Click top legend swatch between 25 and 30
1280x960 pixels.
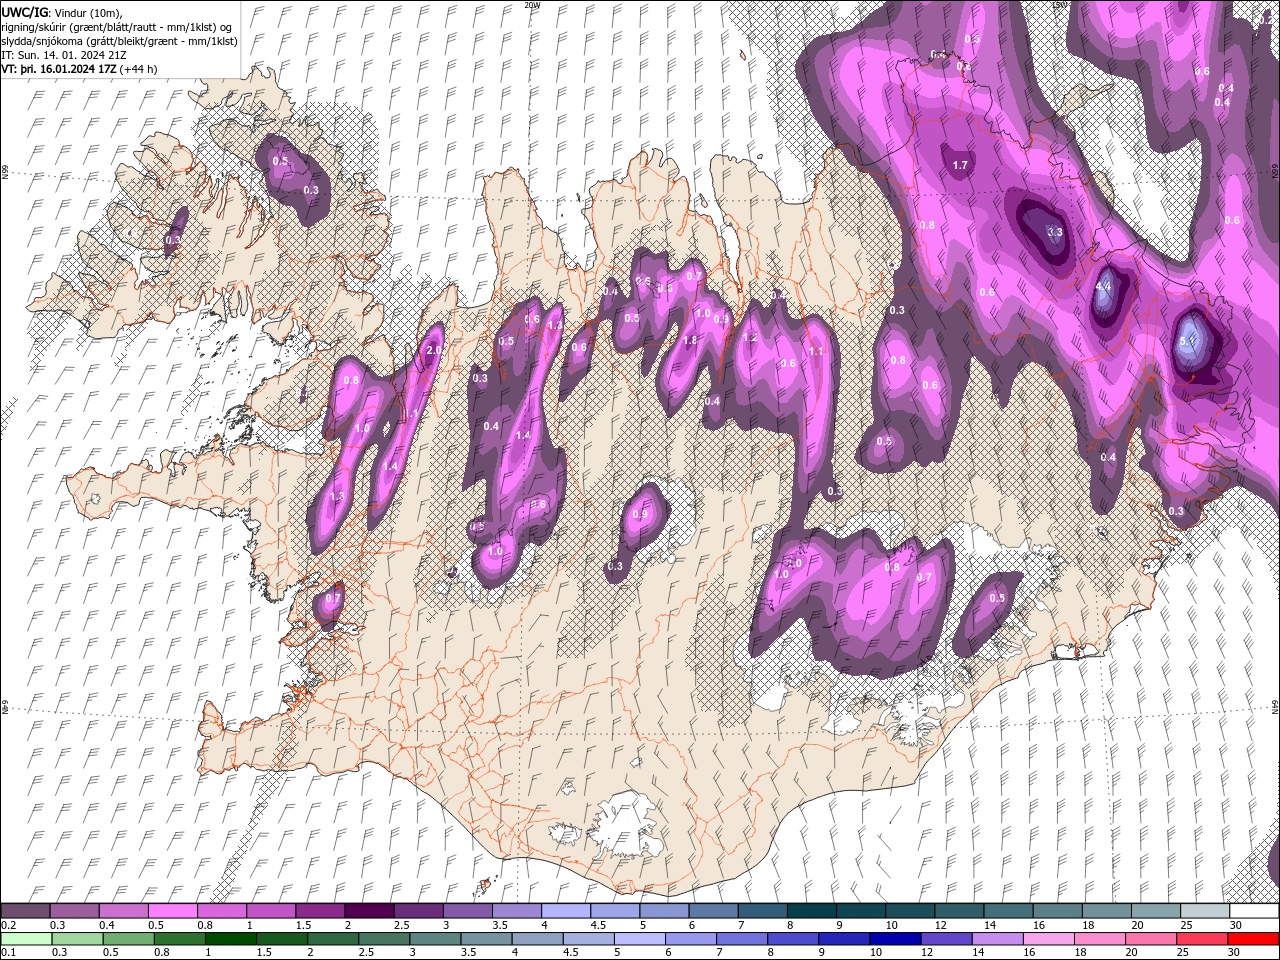pos(1204,911)
